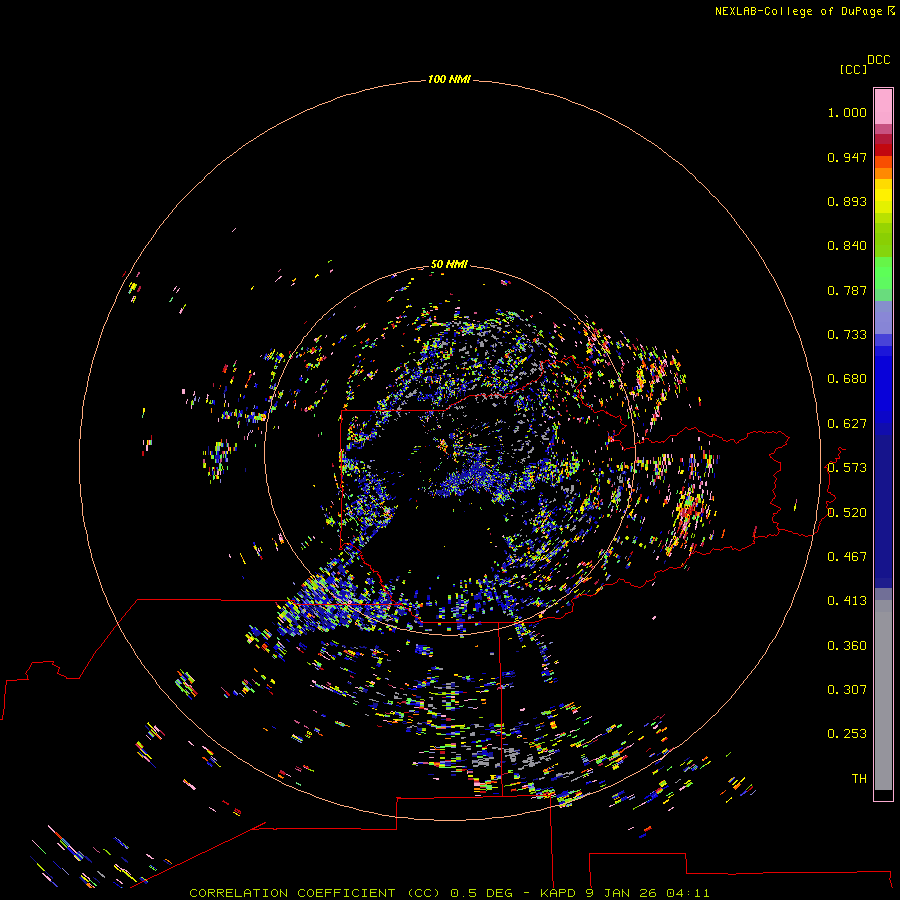Select the 0.520 scale value
The width and height of the screenshot is (900, 900).
pyautogui.click(x=847, y=513)
